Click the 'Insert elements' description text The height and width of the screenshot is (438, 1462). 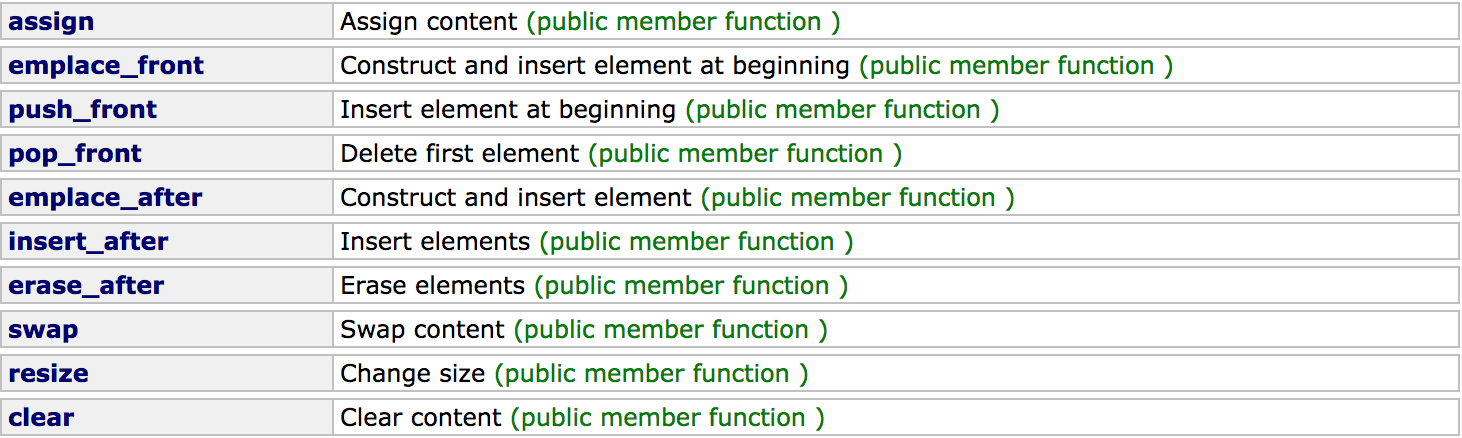coord(435,242)
